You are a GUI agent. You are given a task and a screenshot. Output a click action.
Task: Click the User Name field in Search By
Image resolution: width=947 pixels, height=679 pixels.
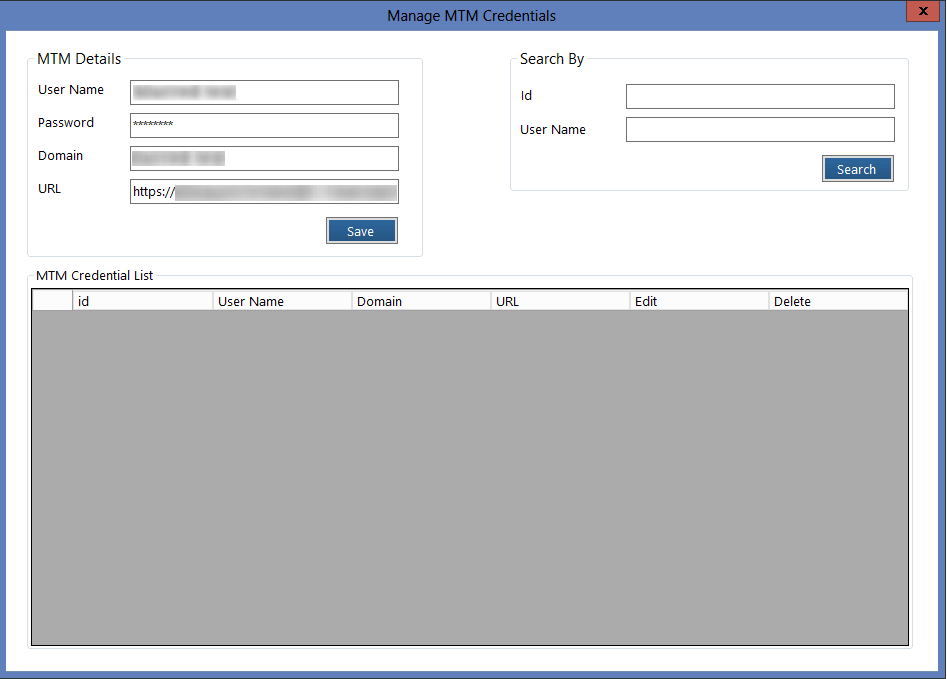tap(760, 129)
